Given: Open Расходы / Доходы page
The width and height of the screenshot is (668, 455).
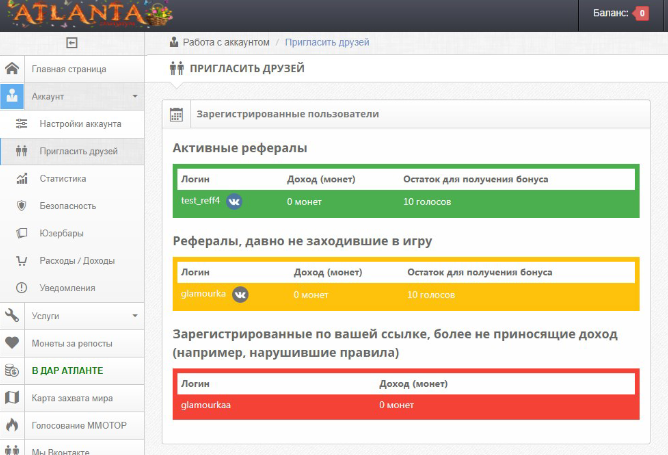Looking at the screenshot, I should pyautogui.click(x=77, y=261).
